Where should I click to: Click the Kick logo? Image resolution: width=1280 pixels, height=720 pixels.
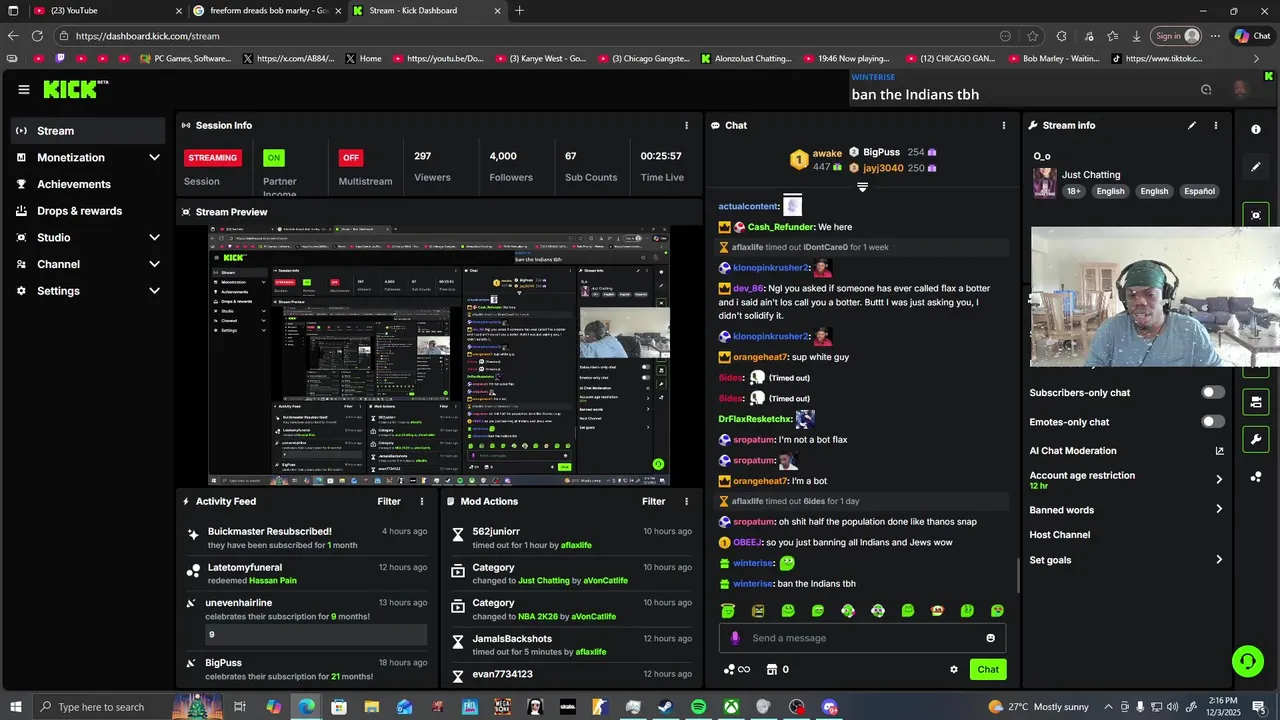tap(75, 89)
